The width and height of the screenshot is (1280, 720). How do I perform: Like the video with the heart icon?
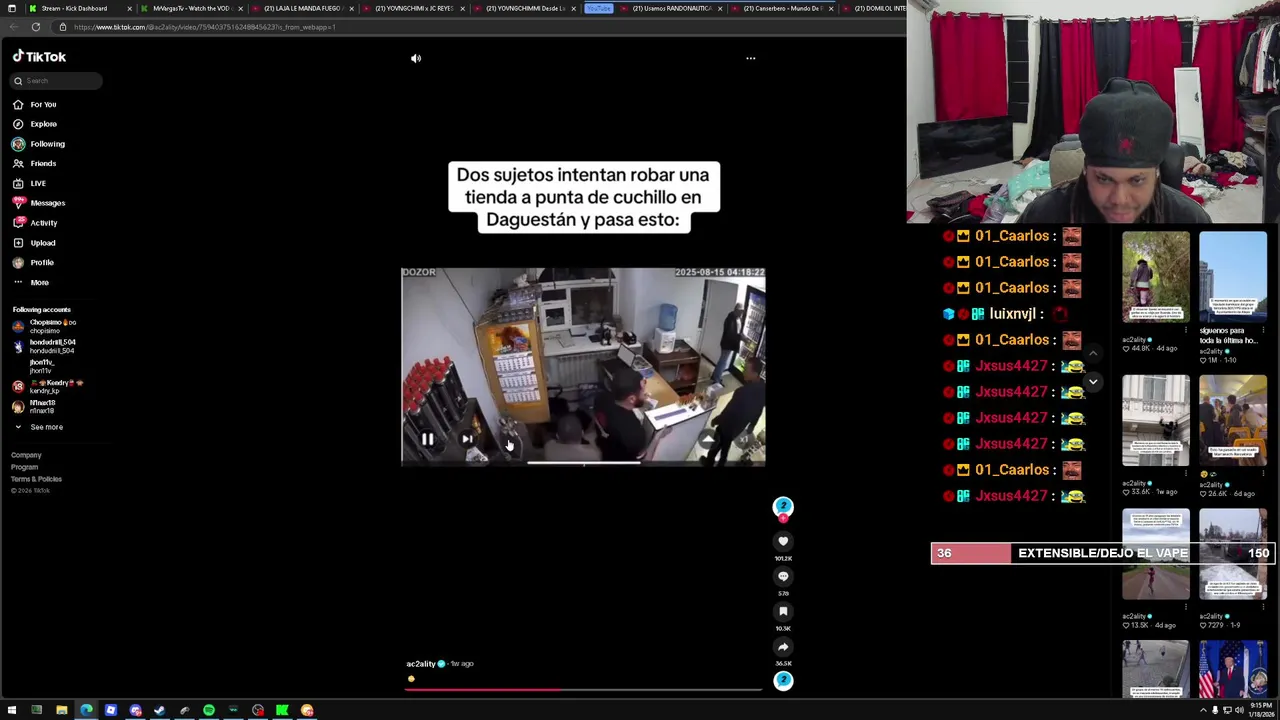pos(783,541)
